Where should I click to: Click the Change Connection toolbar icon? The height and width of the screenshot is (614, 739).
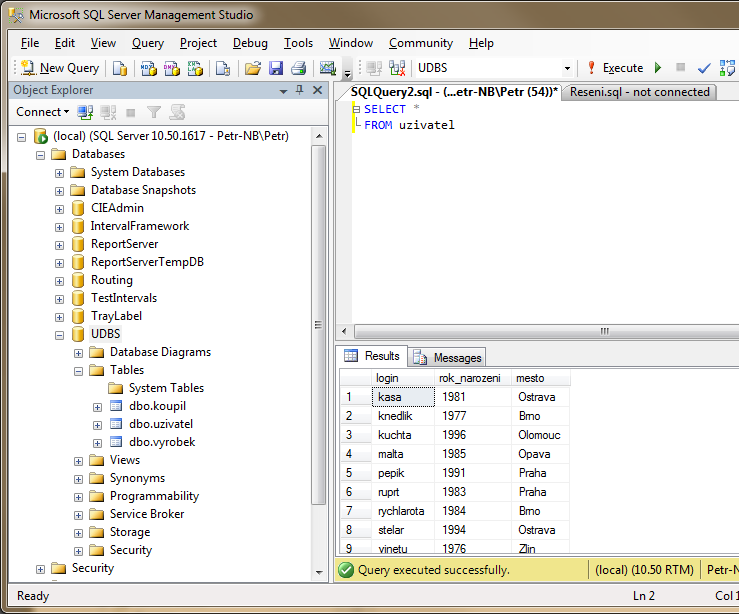(397, 68)
